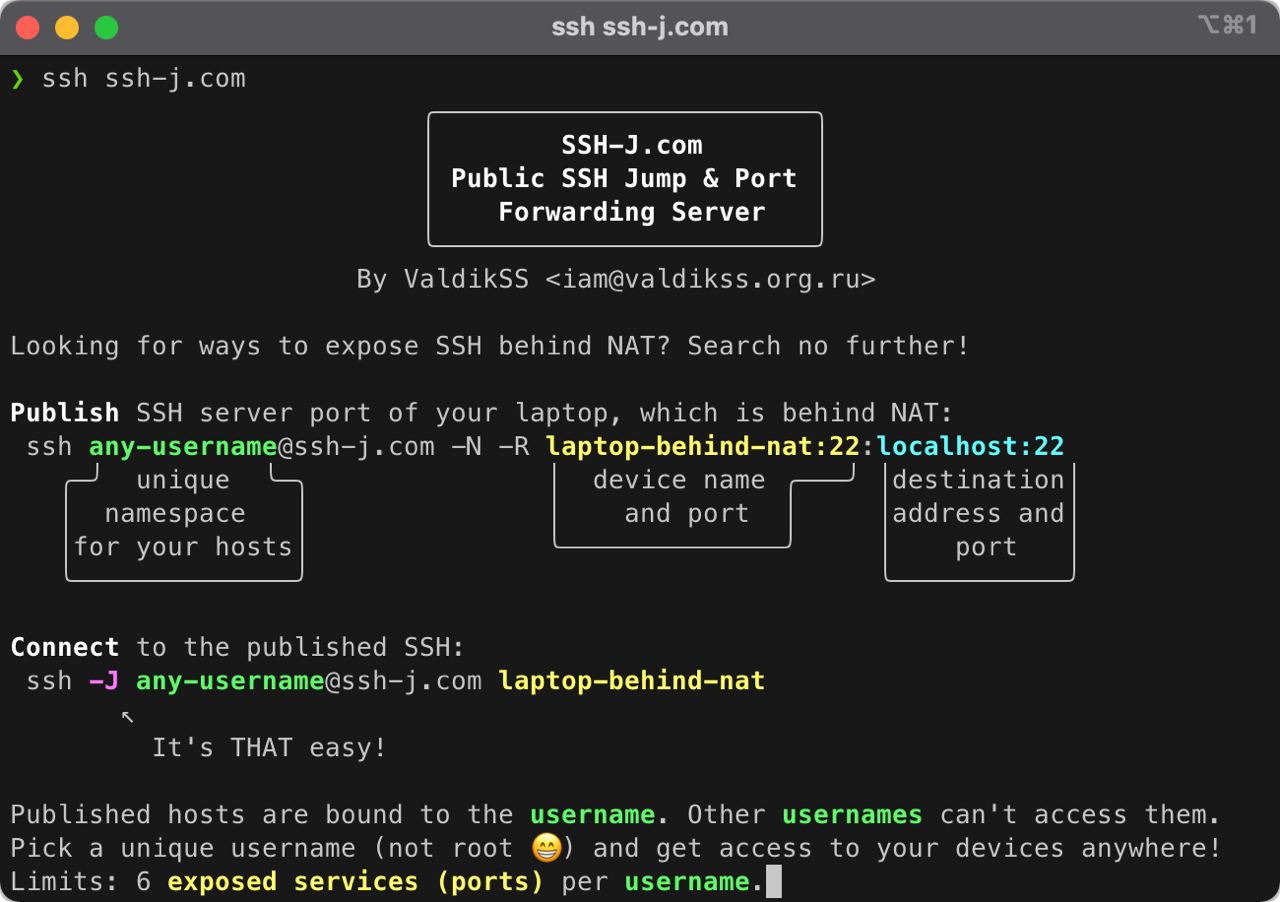Click green 'username.' in the Limits line
Viewport: 1280px width, 902px height.
(694, 882)
